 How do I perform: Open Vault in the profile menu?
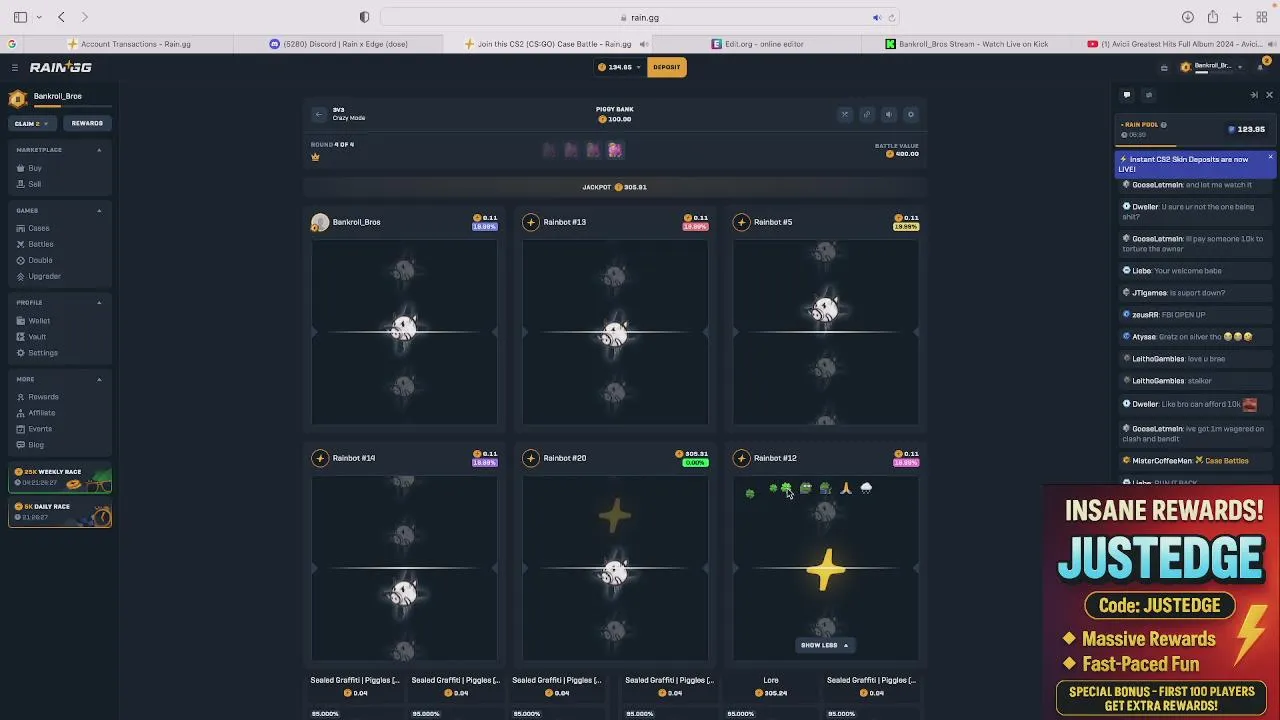pyautogui.click(x=31, y=337)
